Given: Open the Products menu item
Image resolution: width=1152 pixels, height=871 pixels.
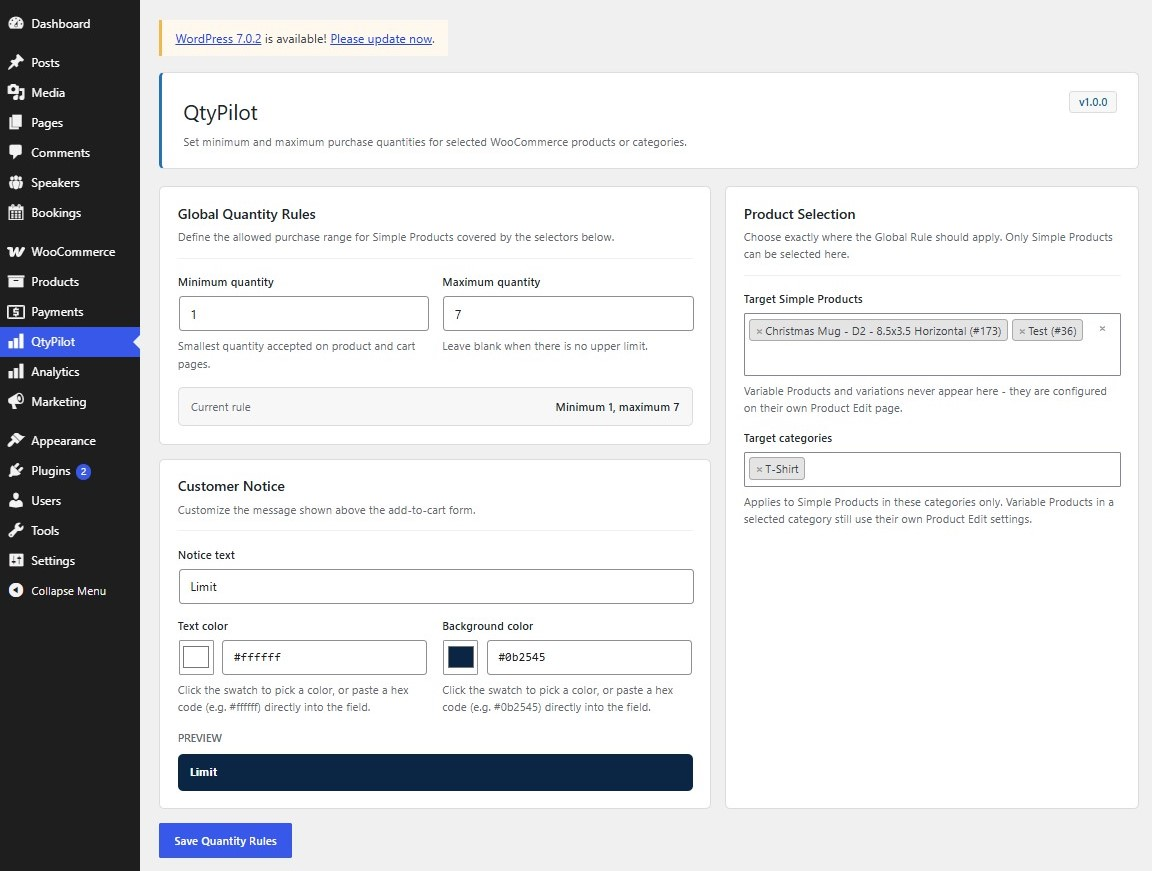Looking at the screenshot, I should [x=70, y=282].
